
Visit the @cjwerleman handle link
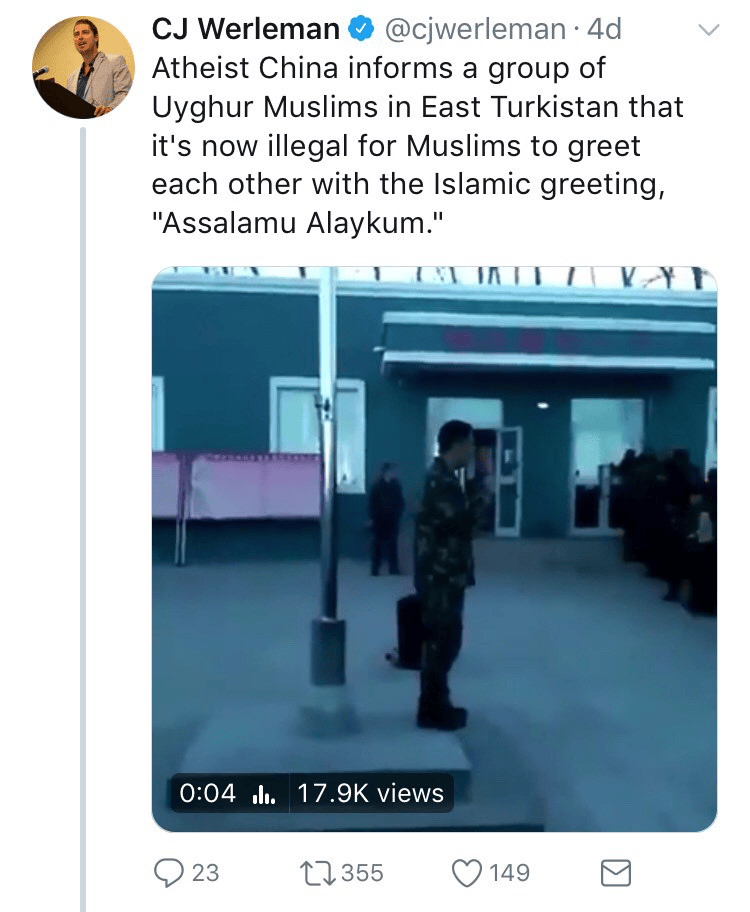coord(474,30)
